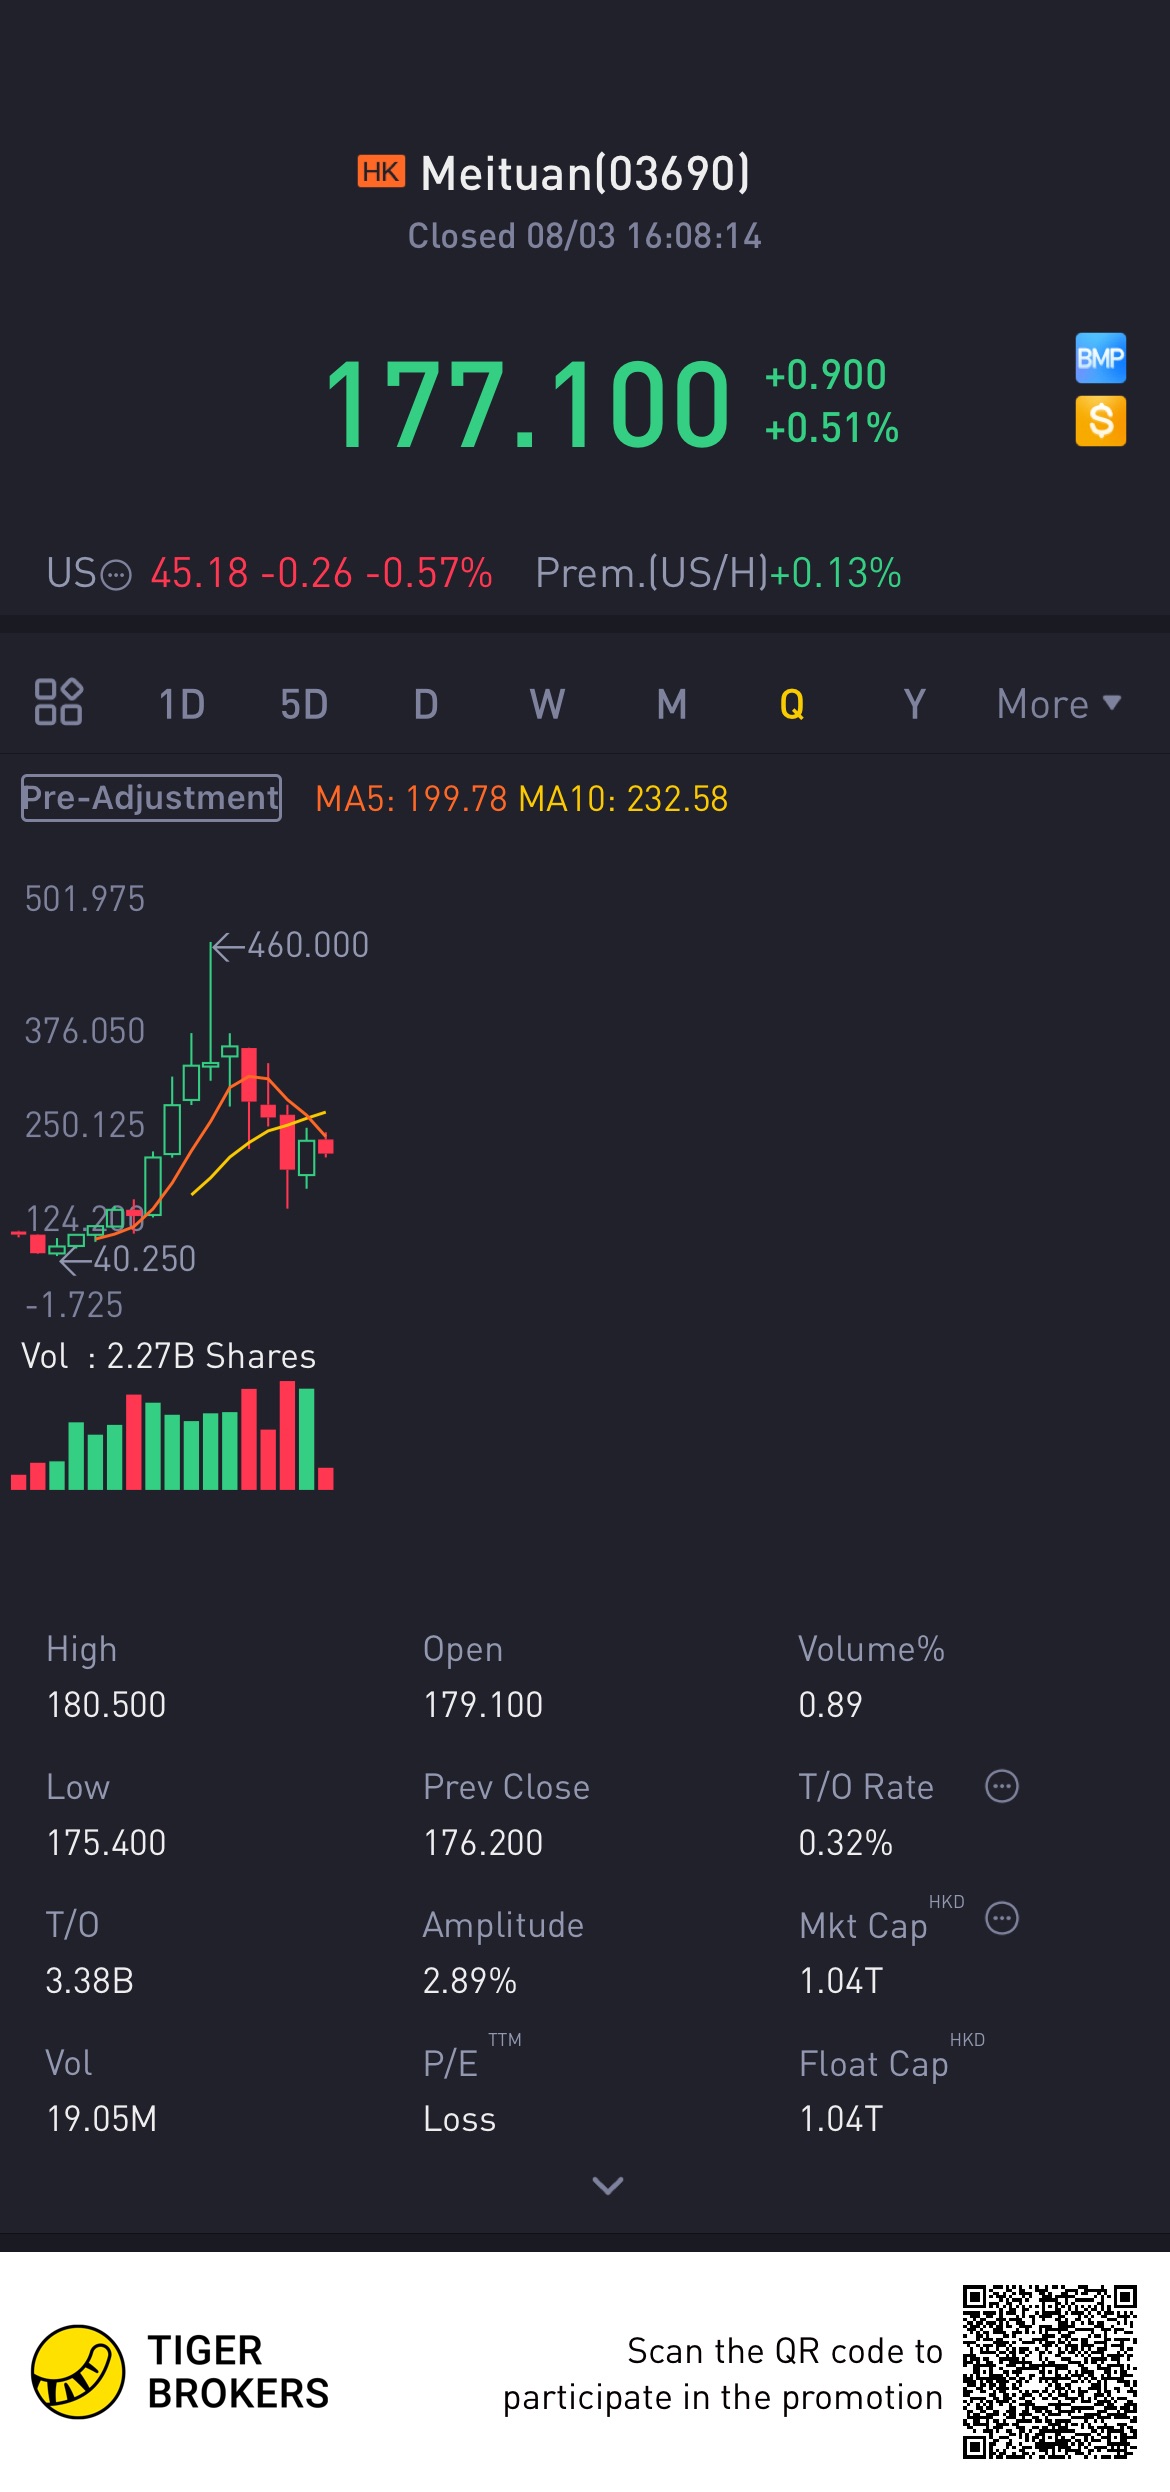The image size is (1170, 2492).
Task: Open the More timeframes dropdown
Action: pos(1058,704)
